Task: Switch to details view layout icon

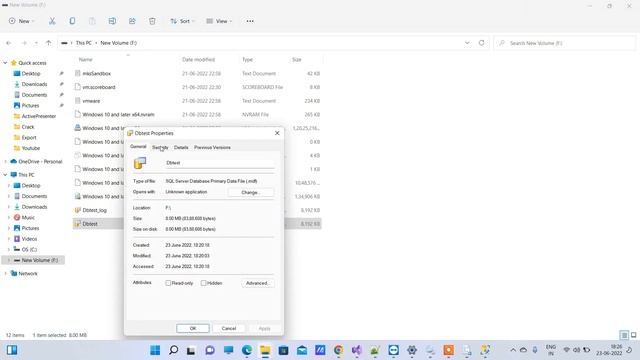Action: tap(624, 335)
